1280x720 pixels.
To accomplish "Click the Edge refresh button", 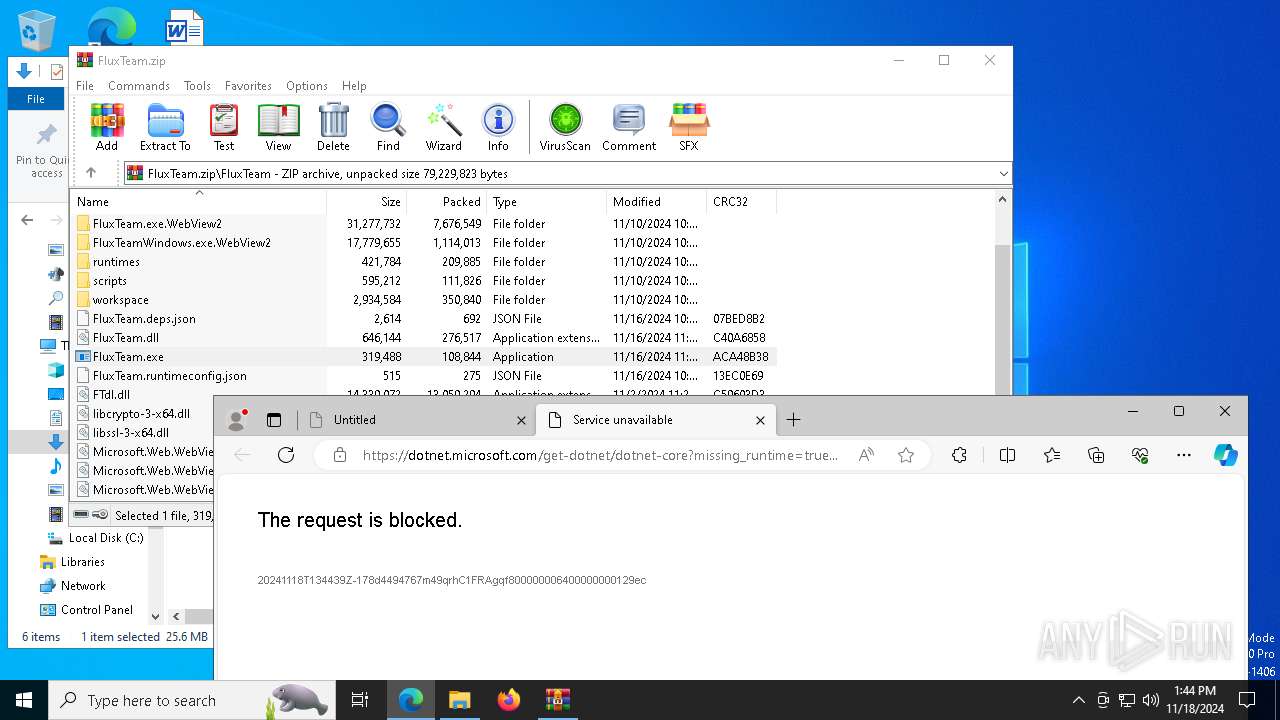I will click(x=286, y=455).
